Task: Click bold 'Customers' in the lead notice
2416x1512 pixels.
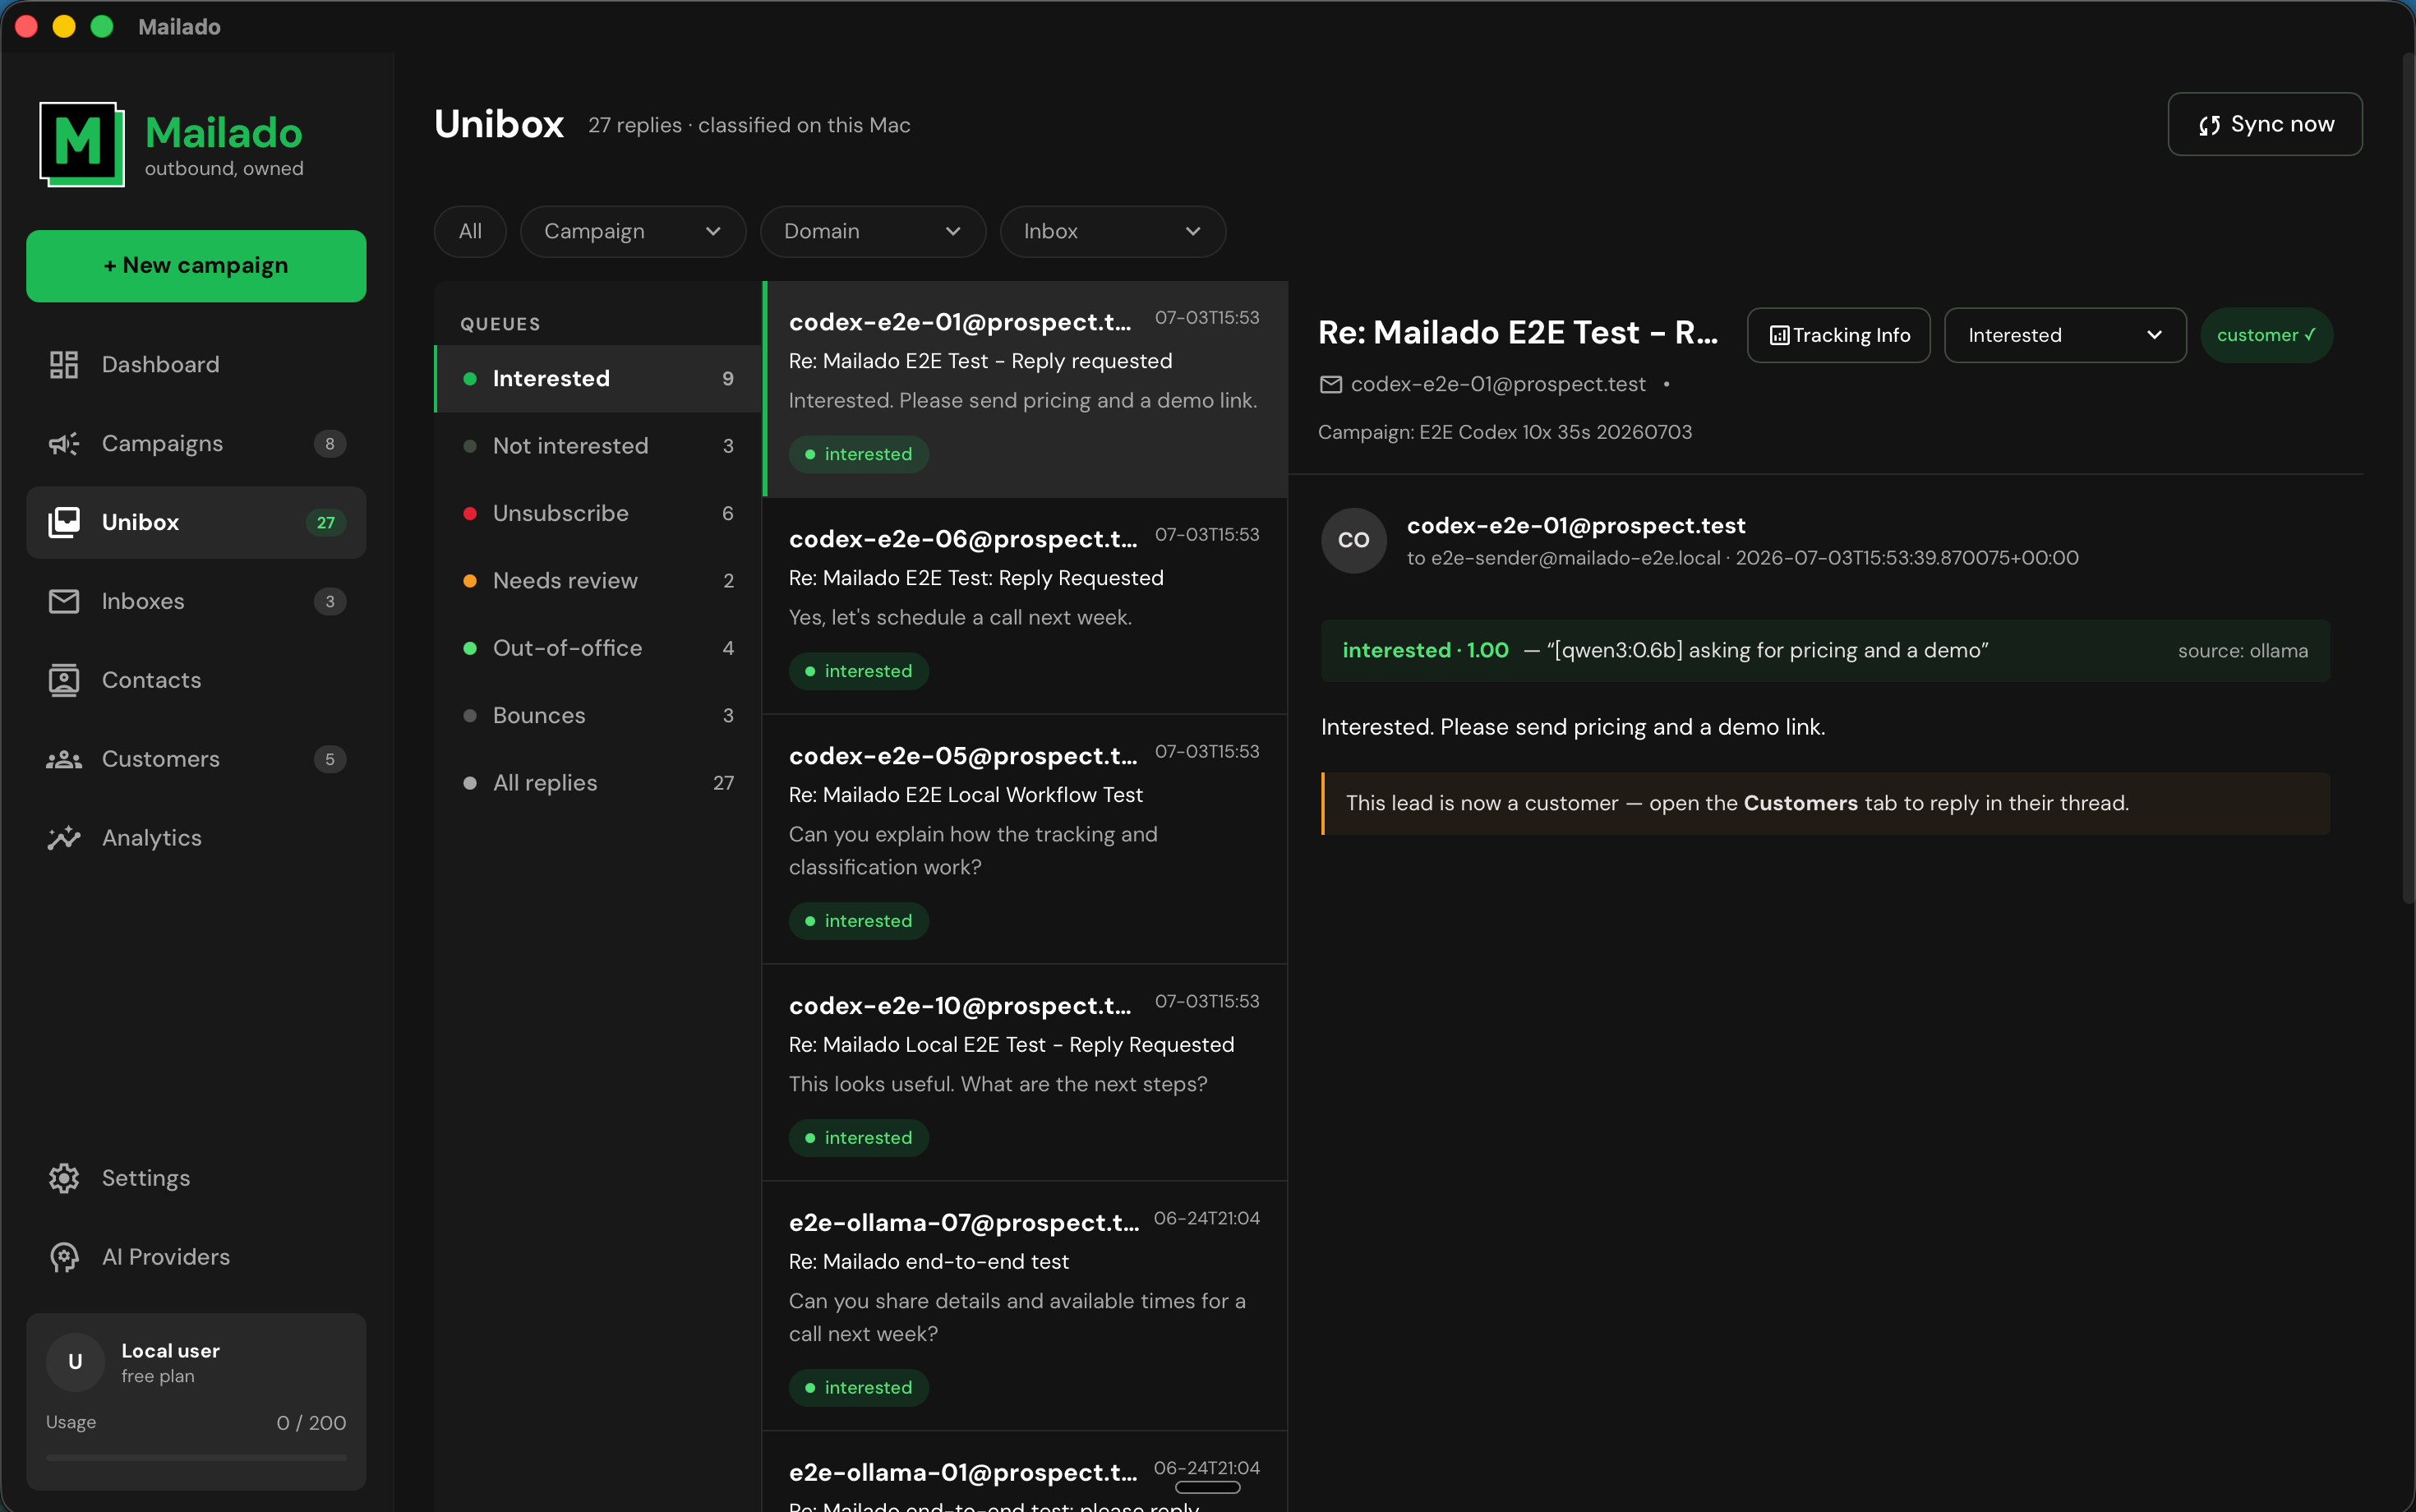Action: [1800, 804]
